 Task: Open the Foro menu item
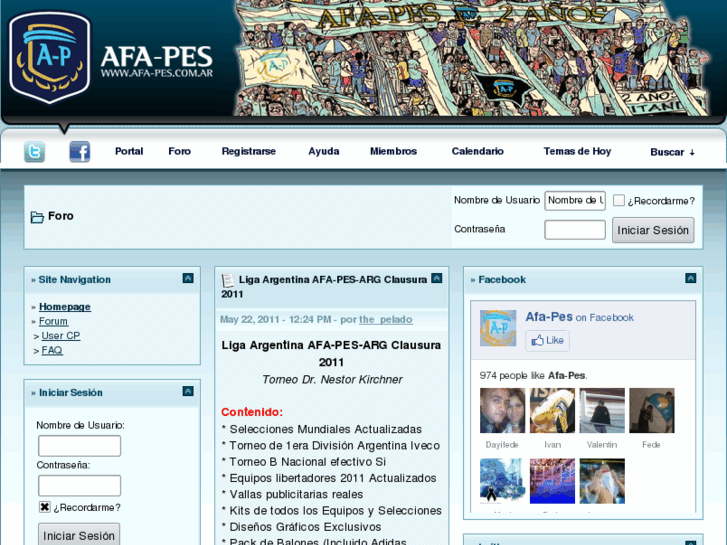coord(179,151)
